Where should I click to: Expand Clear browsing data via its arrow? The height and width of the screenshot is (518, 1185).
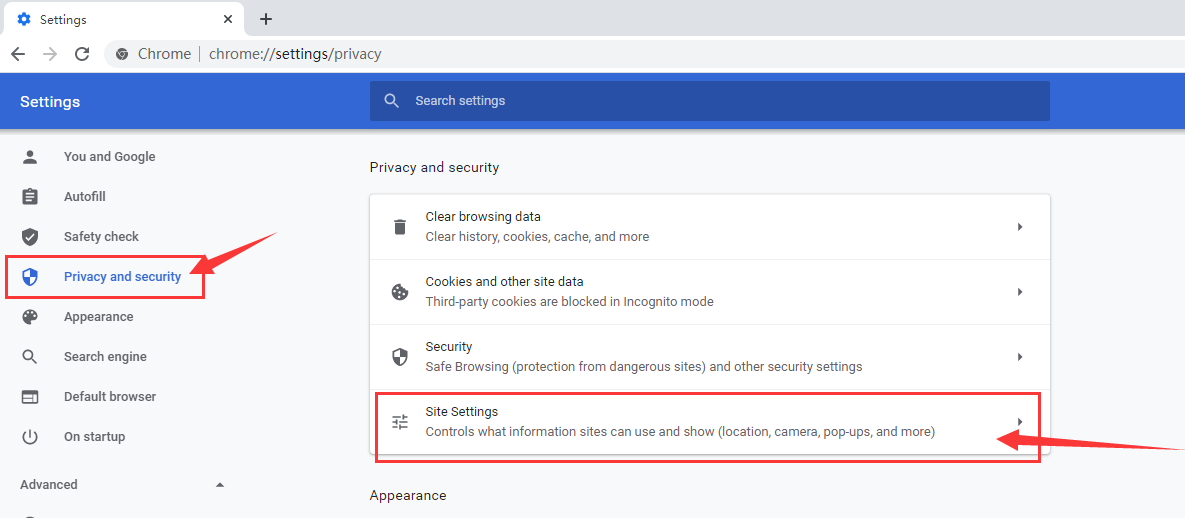click(x=1019, y=227)
